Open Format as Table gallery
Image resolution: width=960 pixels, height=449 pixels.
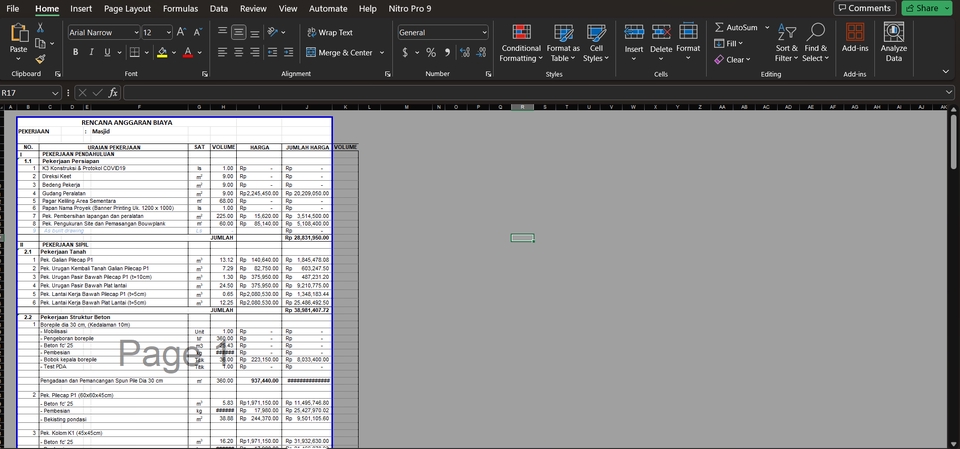[x=563, y=43]
